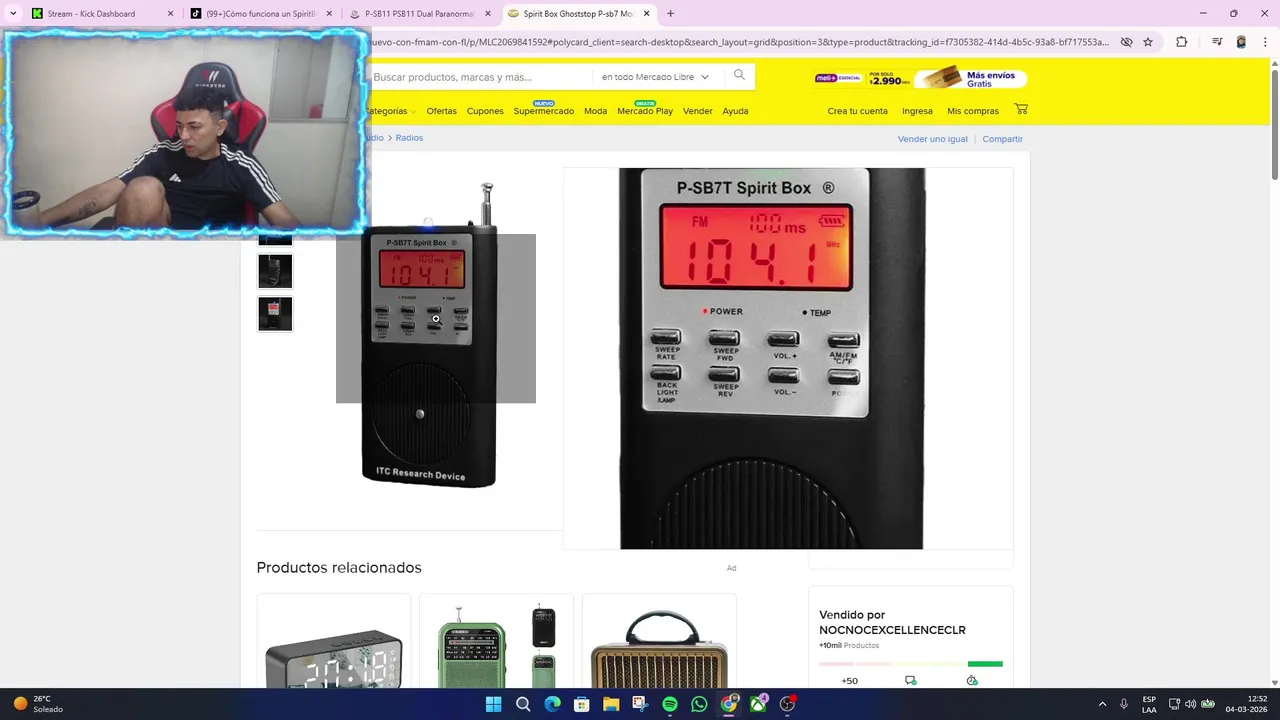Expand the 'en todo Mercado Libre' dropdown
Image resolution: width=1280 pixels, height=720 pixels.
(655, 77)
